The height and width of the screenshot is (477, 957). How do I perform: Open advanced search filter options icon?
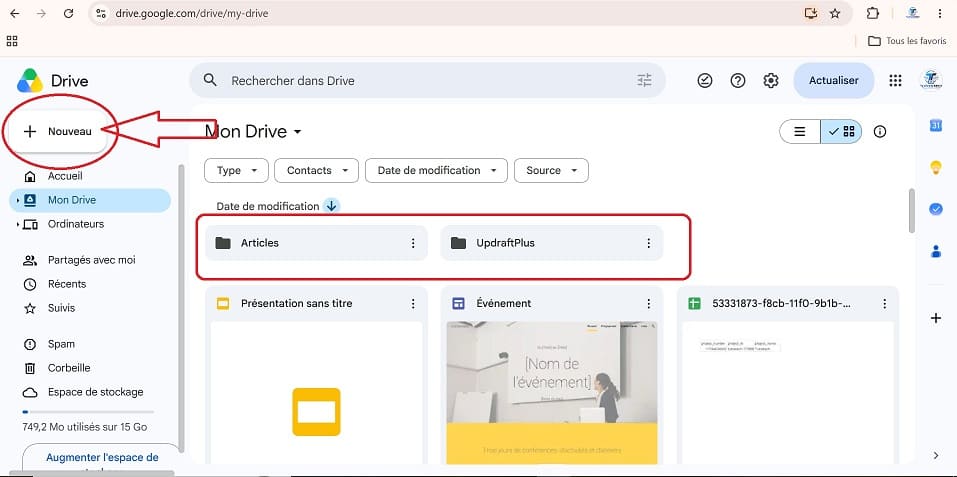(645, 80)
